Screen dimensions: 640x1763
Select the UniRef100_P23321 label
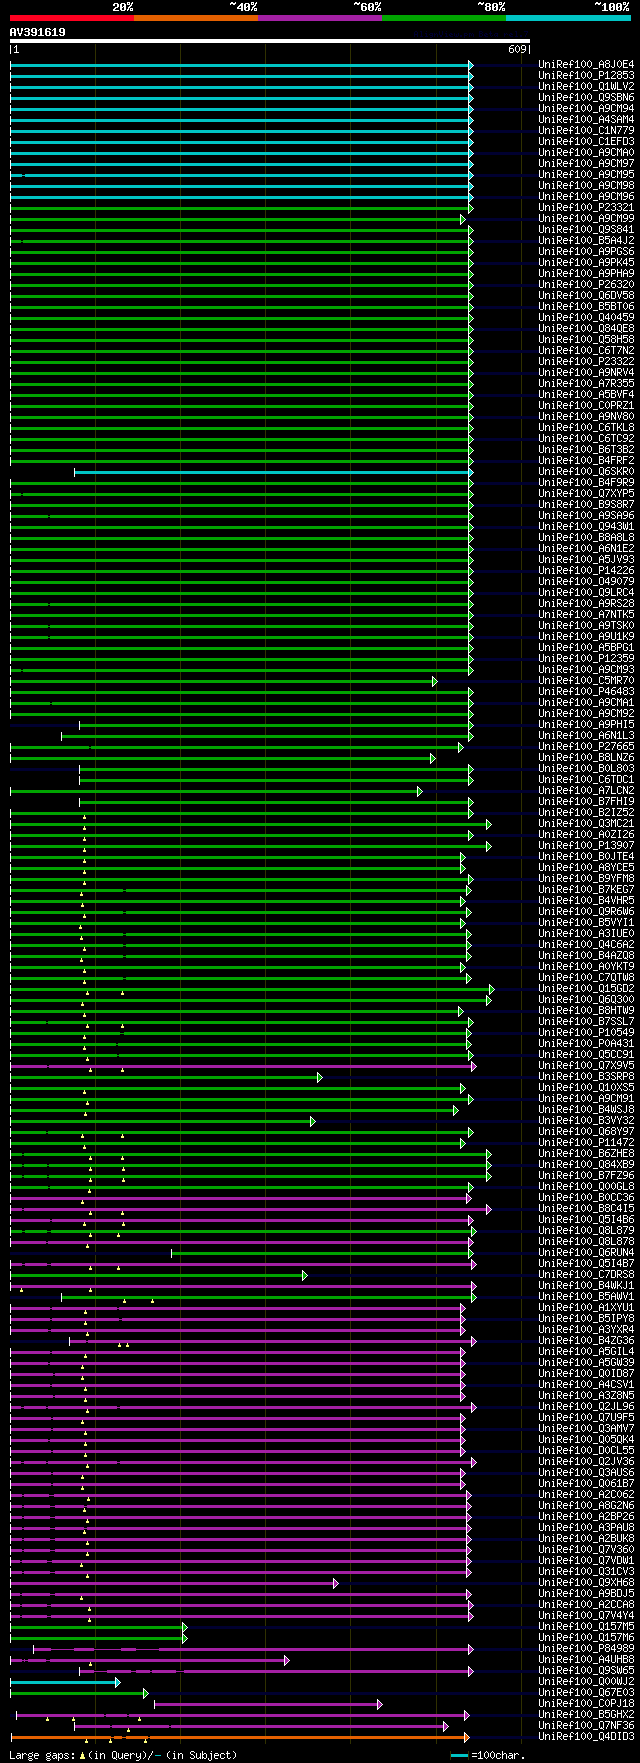pyautogui.click(x=586, y=207)
